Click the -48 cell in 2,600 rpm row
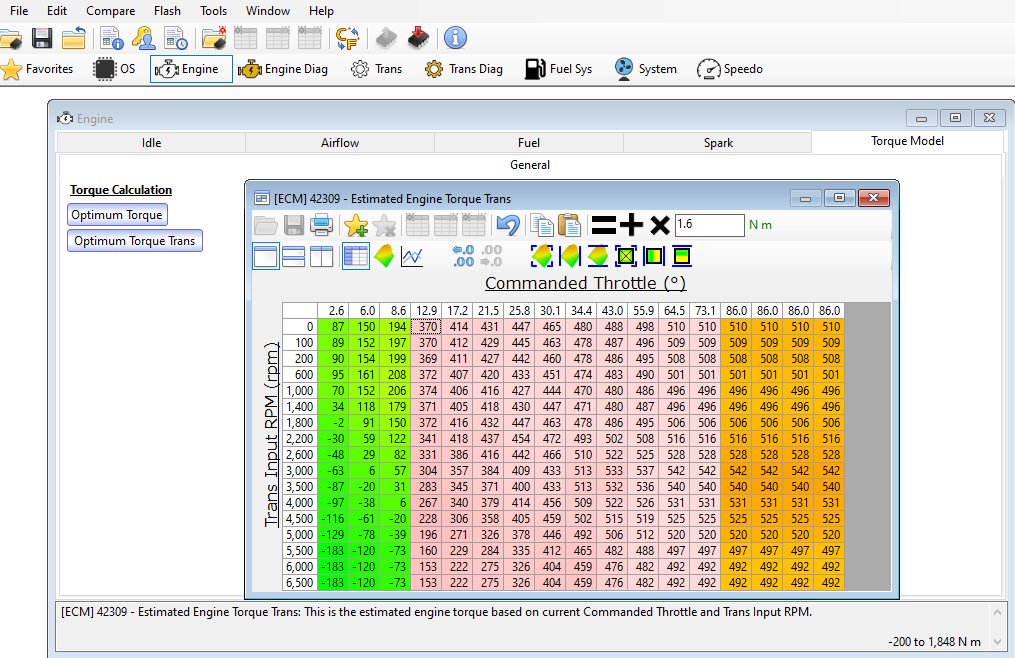Image resolution: width=1015 pixels, height=658 pixels. [x=333, y=455]
